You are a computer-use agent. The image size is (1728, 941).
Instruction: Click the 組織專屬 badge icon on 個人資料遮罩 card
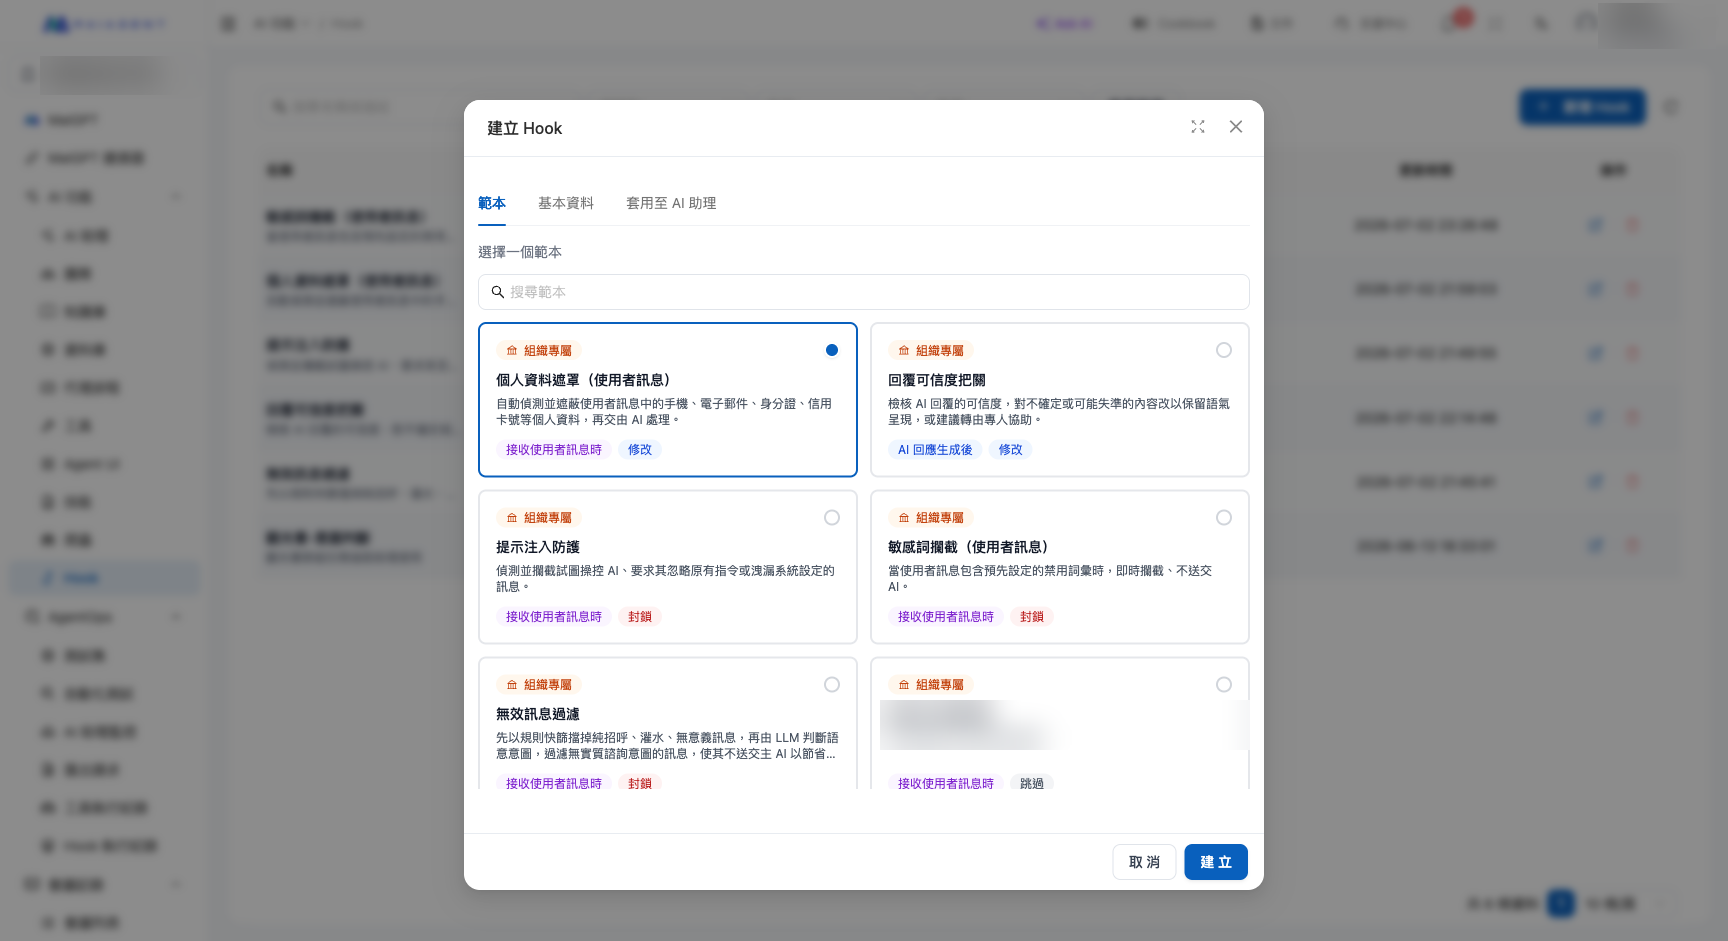[512, 351]
